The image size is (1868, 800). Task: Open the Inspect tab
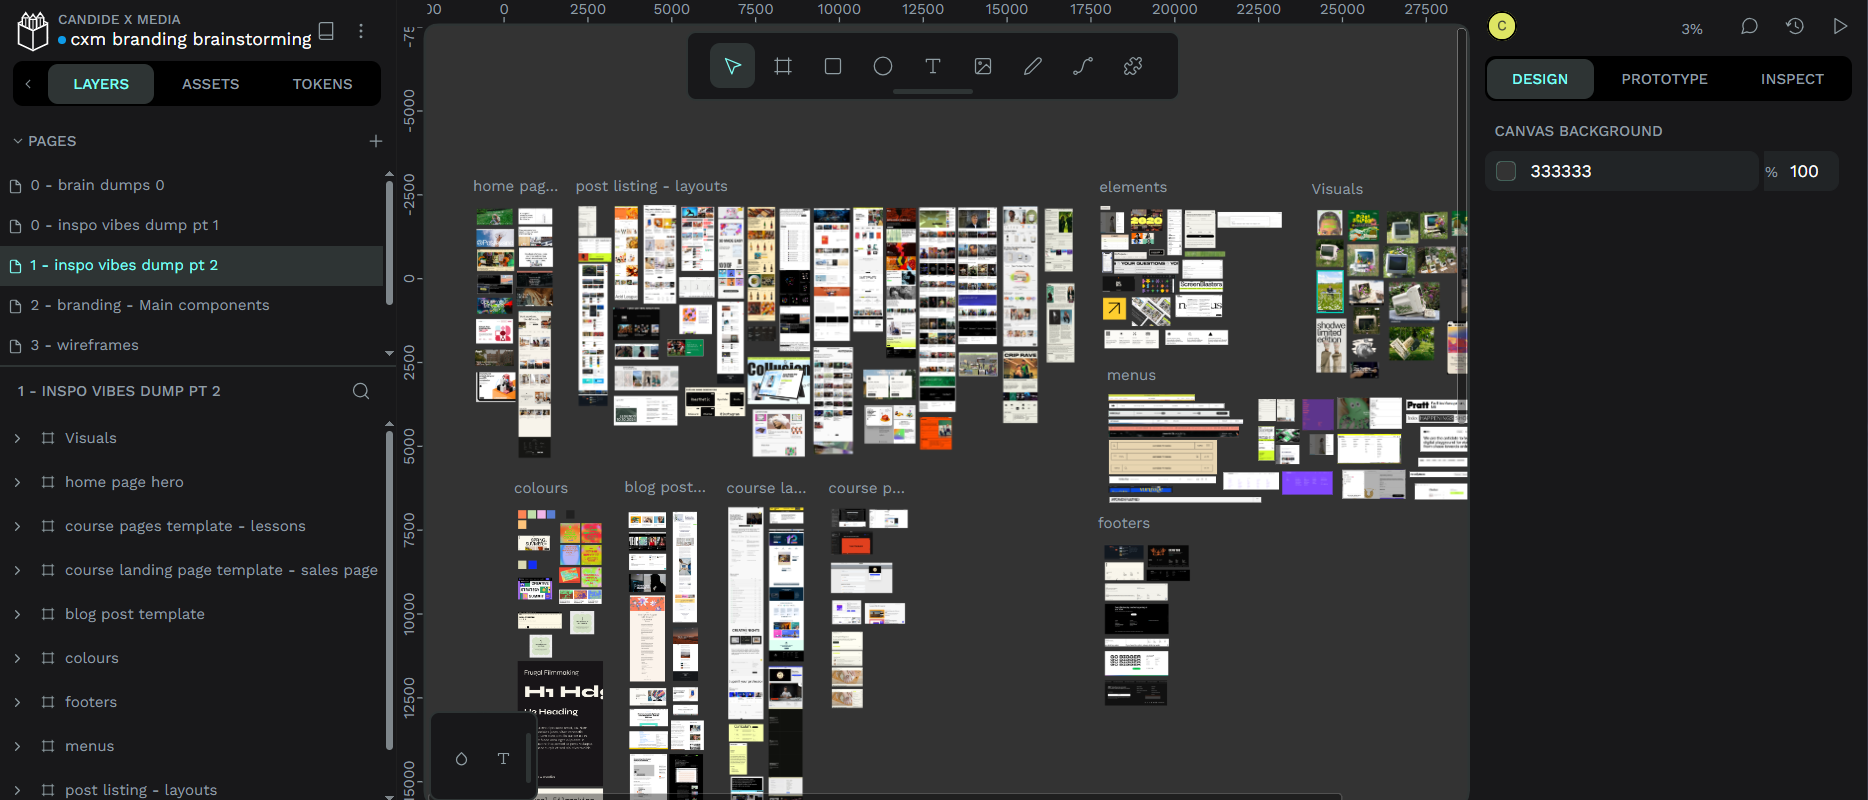tap(1792, 79)
